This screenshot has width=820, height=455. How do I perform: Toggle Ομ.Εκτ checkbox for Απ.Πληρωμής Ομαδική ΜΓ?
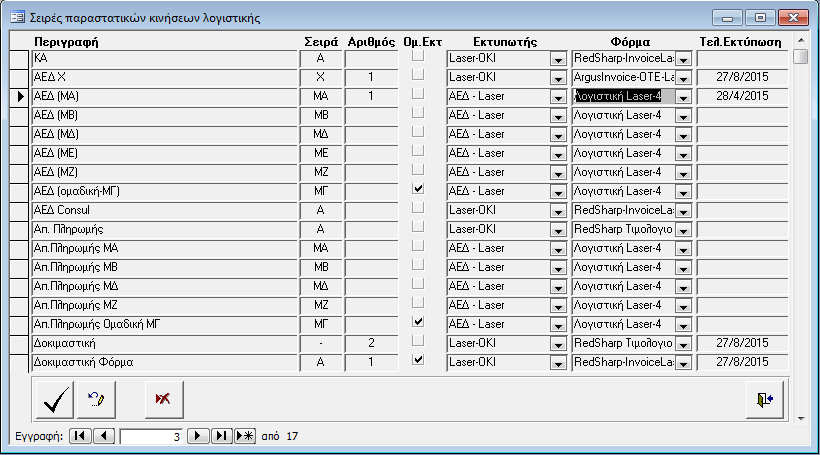click(418, 322)
